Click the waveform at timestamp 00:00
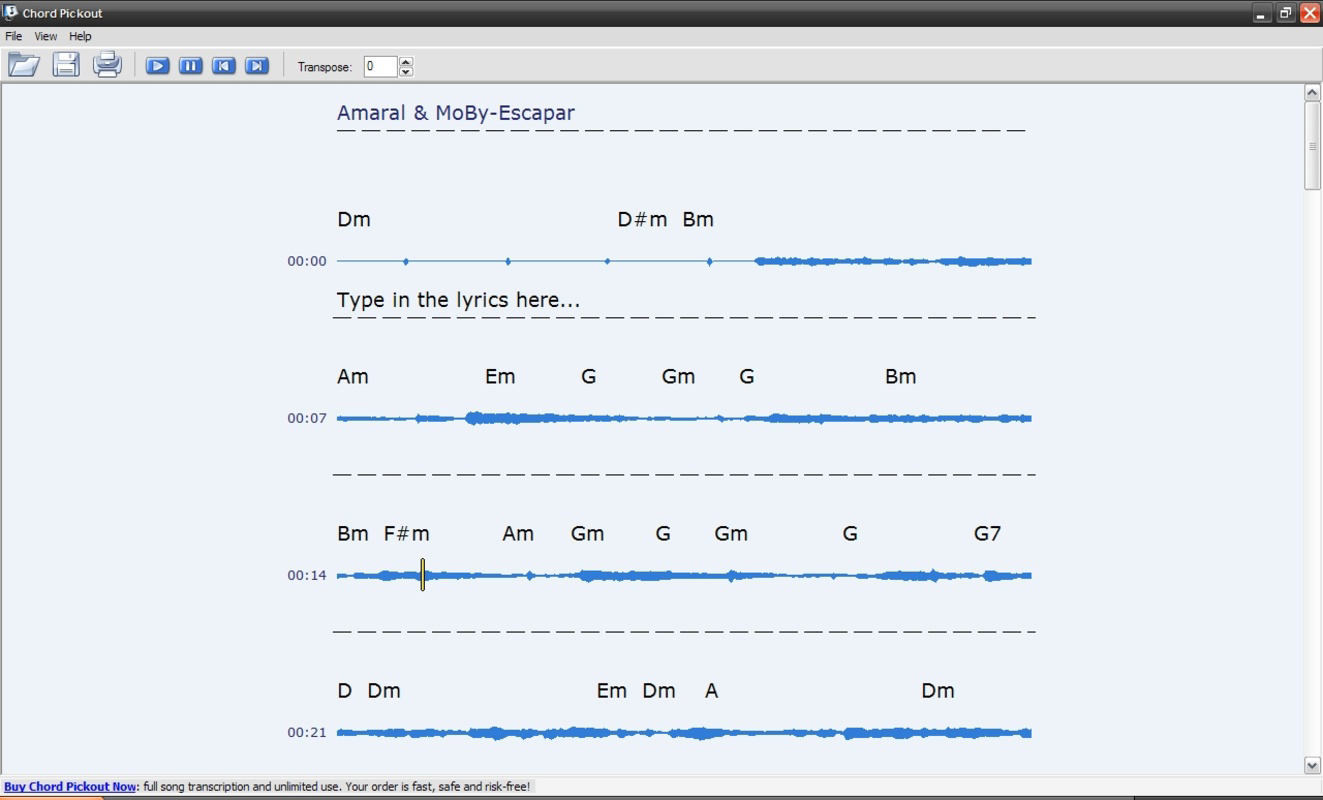 [x=684, y=261]
